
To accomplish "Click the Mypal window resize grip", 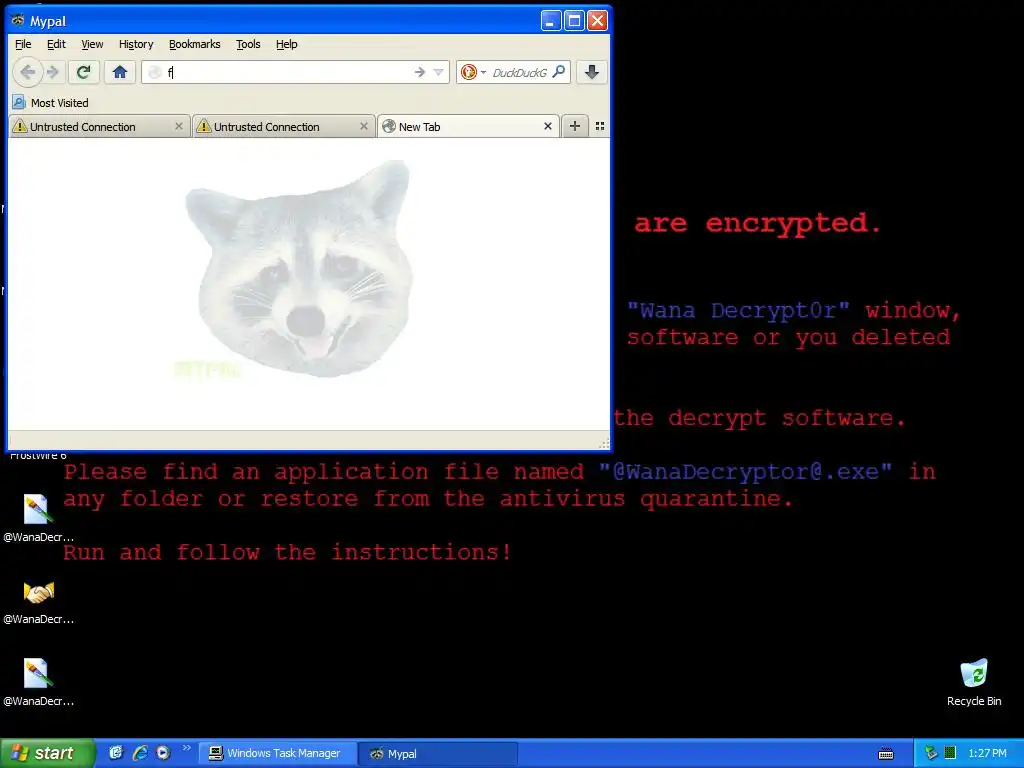I will click(x=603, y=443).
